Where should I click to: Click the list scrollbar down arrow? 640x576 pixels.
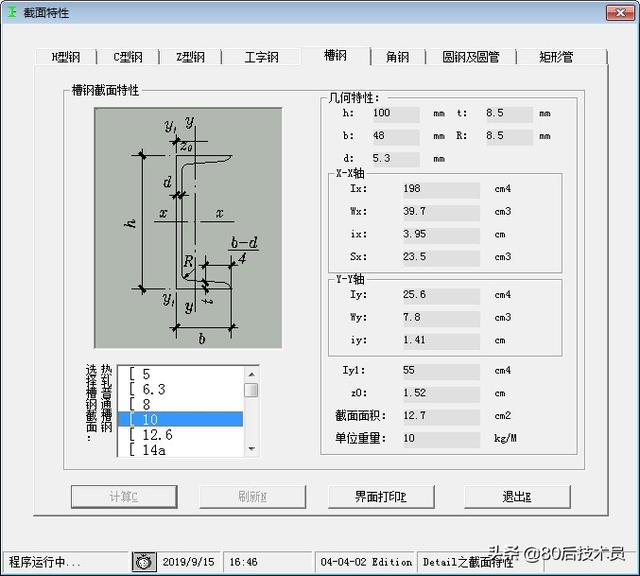click(251, 449)
